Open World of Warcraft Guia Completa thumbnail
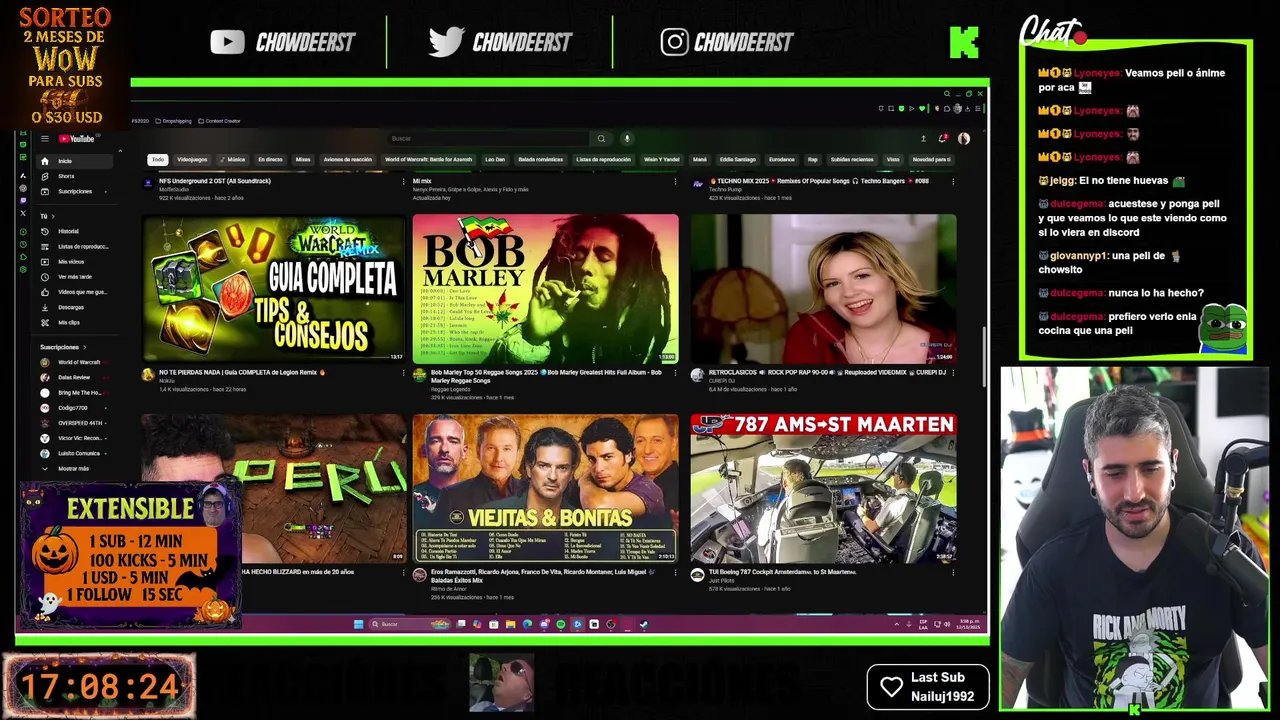This screenshot has width=1280, height=720. click(273, 288)
